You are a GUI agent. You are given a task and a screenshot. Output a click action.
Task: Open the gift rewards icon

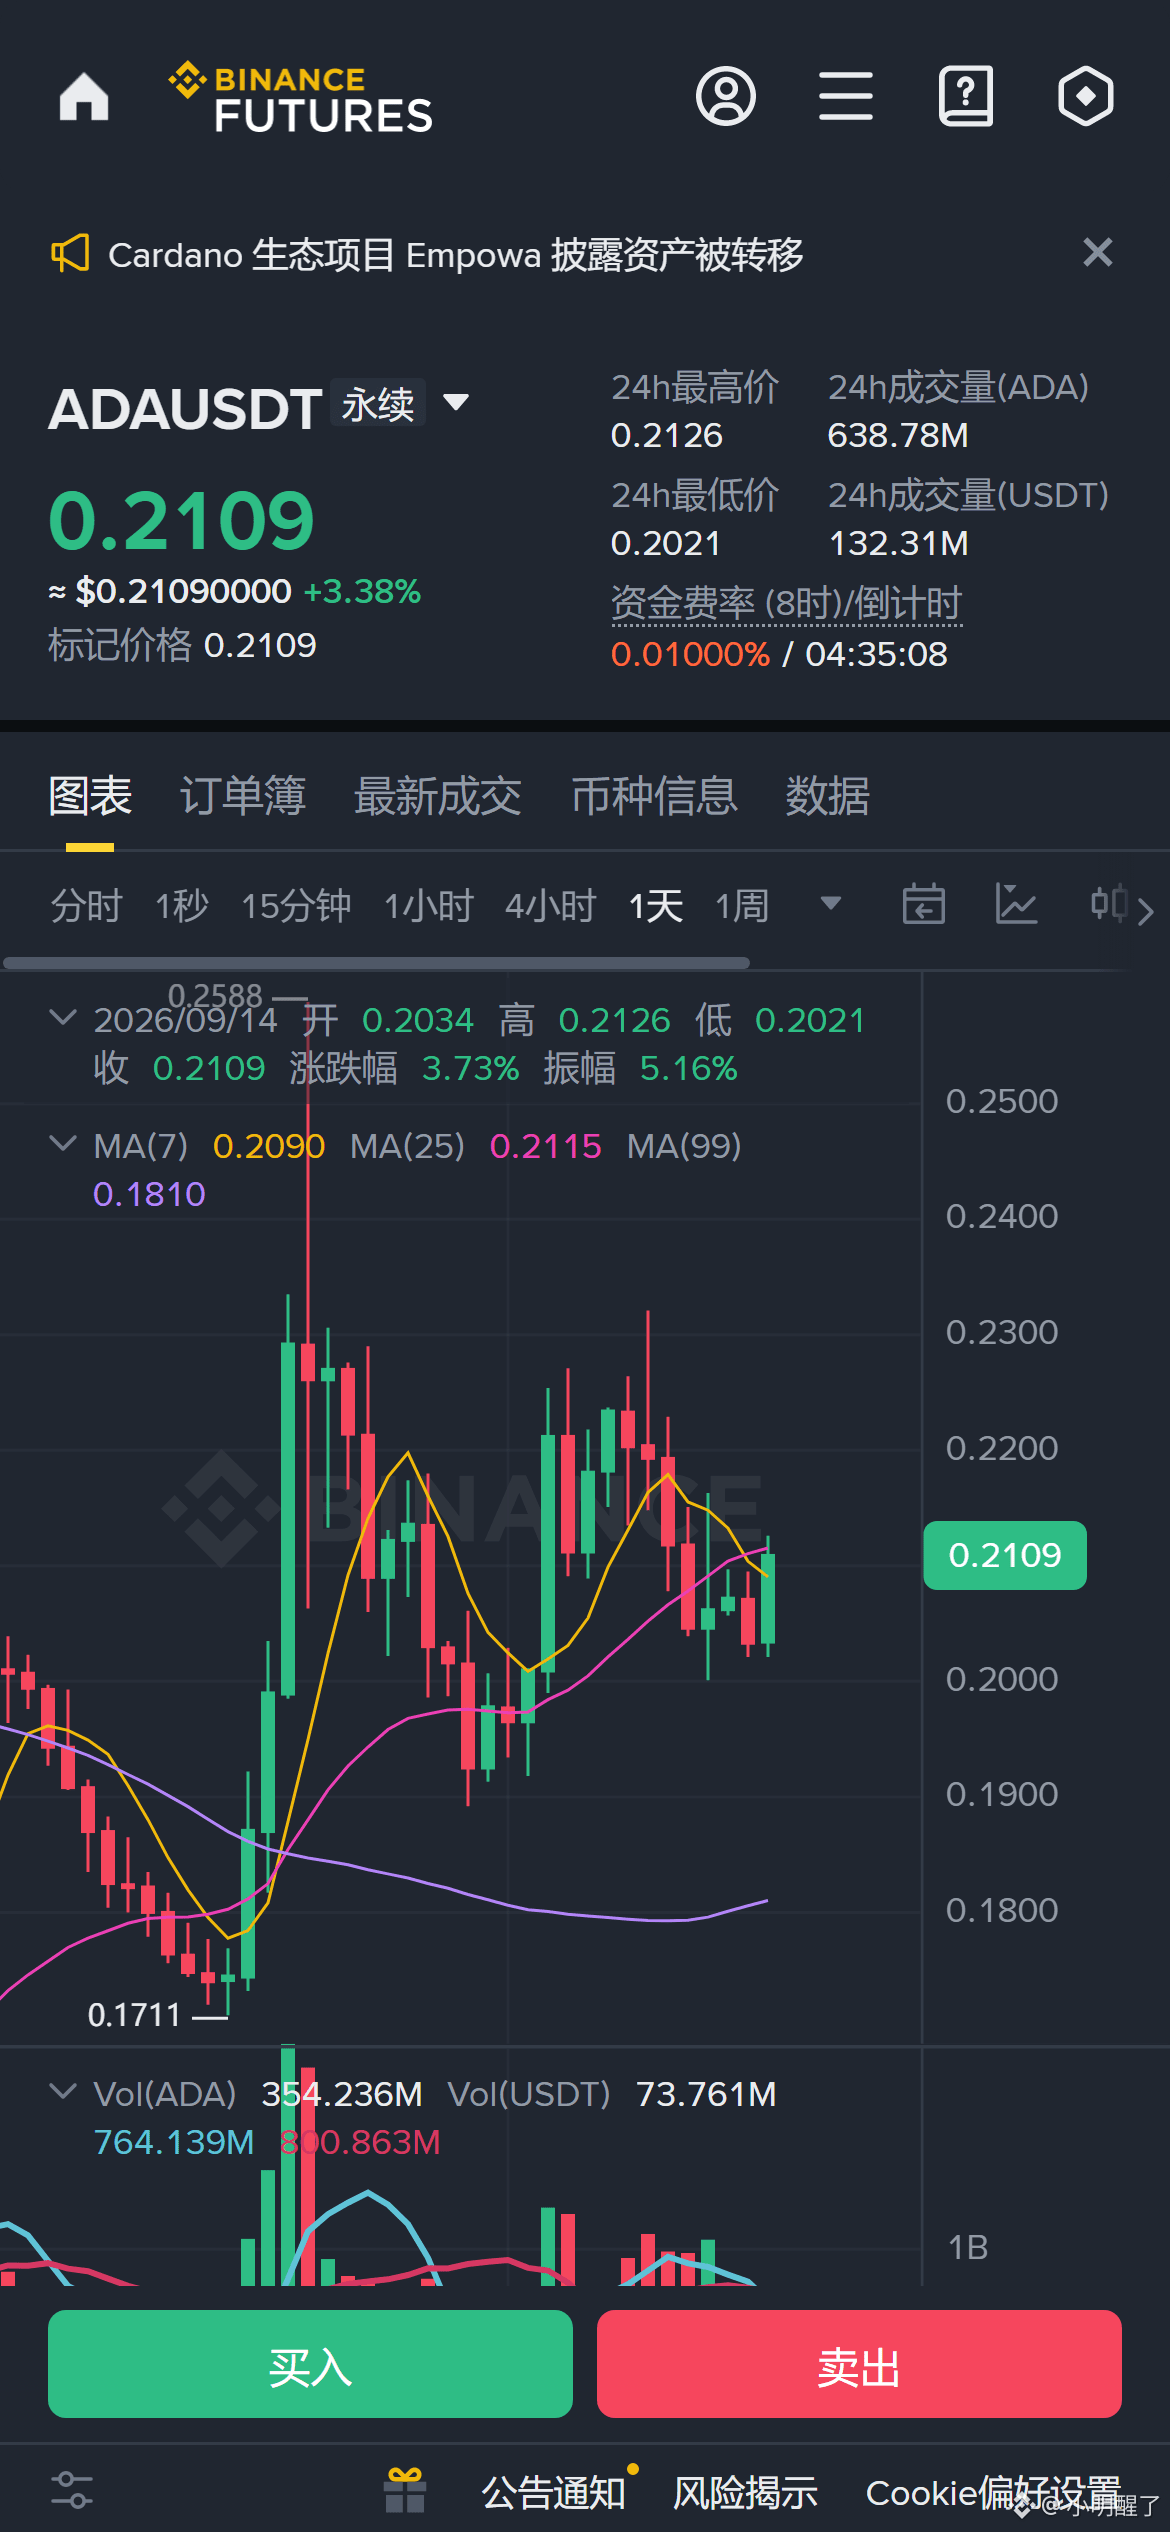pos(405,2490)
